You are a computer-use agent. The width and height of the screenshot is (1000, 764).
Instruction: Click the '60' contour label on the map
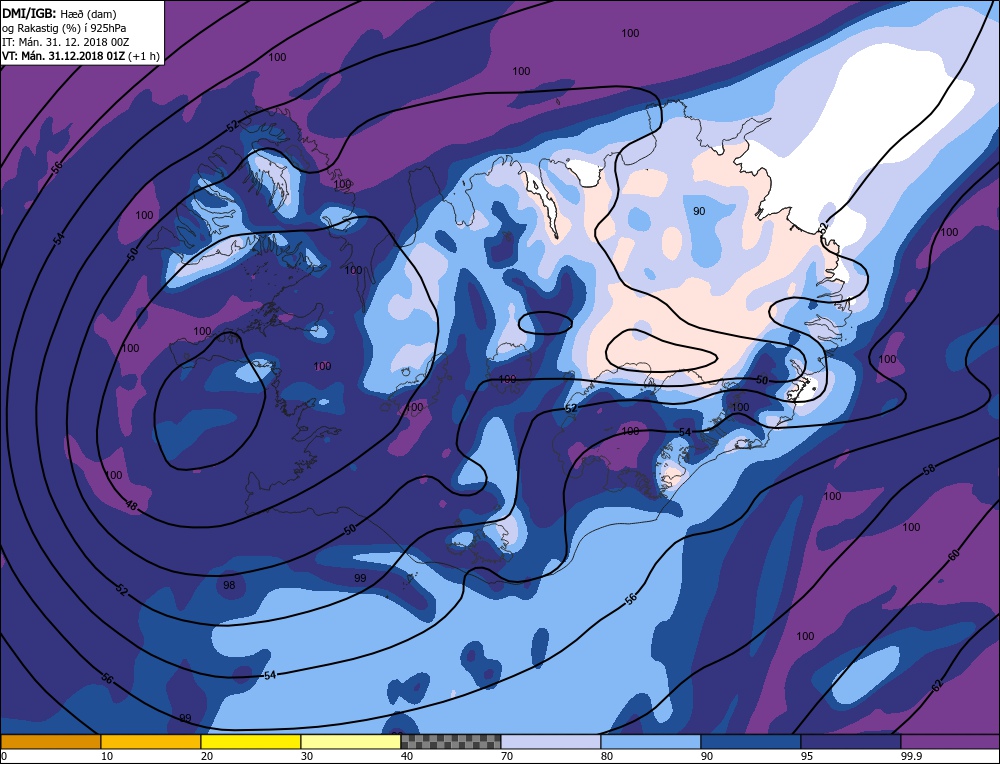(x=953, y=555)
